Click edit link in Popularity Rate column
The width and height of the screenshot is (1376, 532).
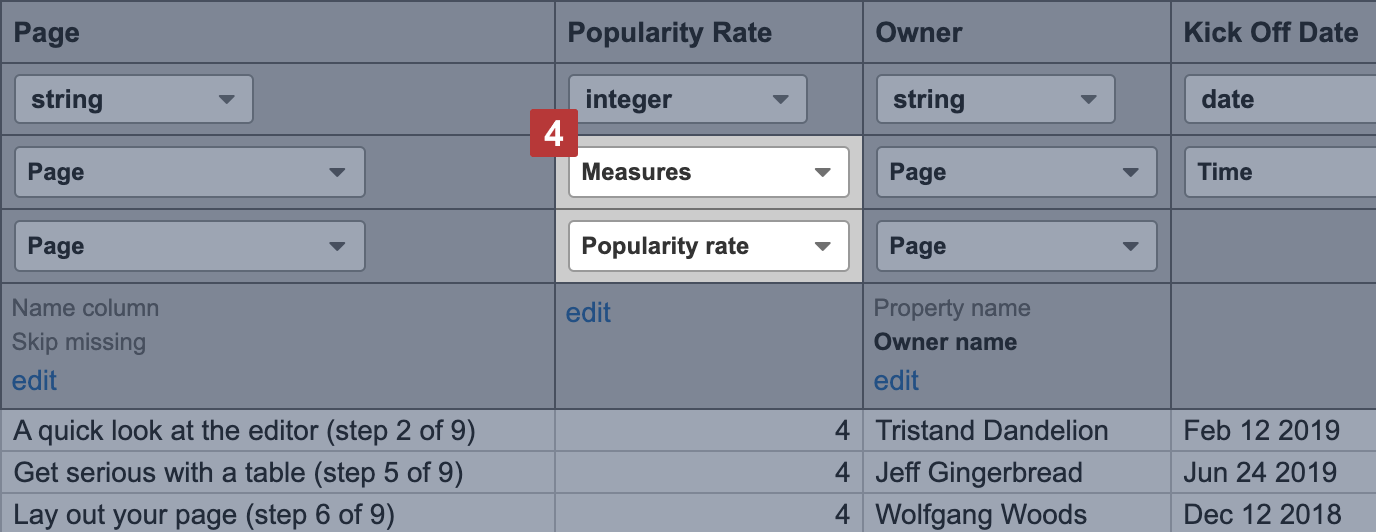point(588,313)
